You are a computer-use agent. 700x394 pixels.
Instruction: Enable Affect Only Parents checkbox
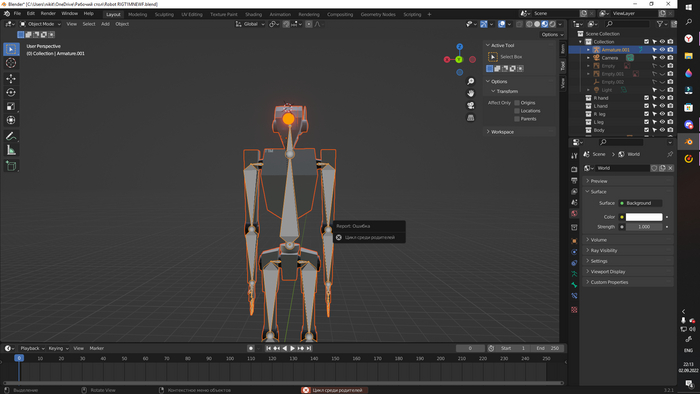pyautogui.click(x=517, y=119)
